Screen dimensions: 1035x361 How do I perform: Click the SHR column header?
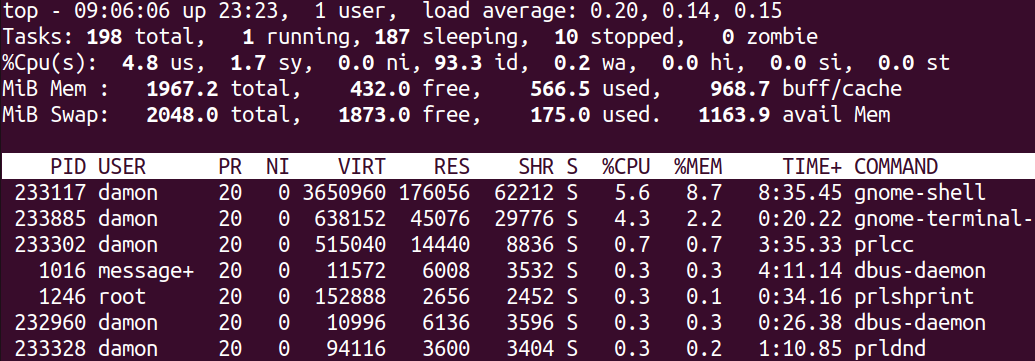(x=535, y=166)
